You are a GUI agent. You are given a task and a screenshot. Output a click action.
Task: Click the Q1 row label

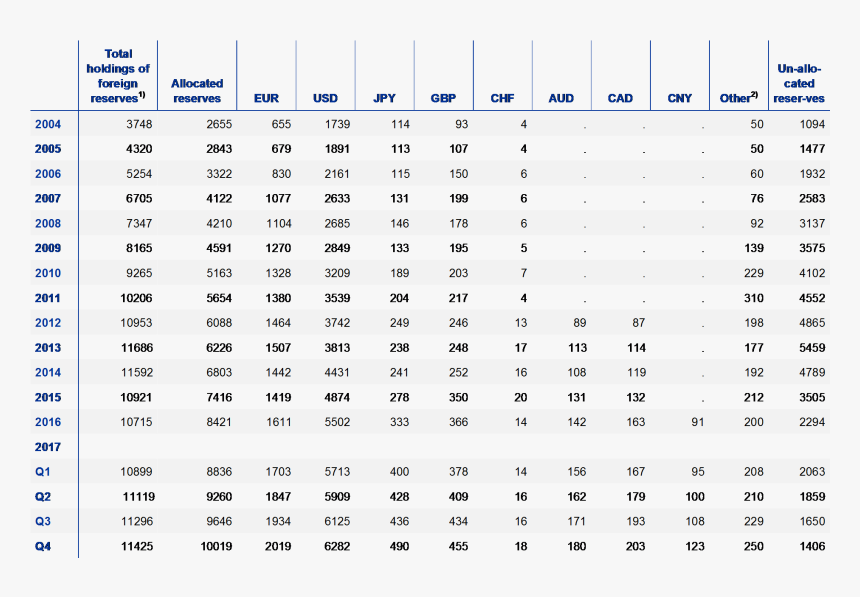pos(43,472)
